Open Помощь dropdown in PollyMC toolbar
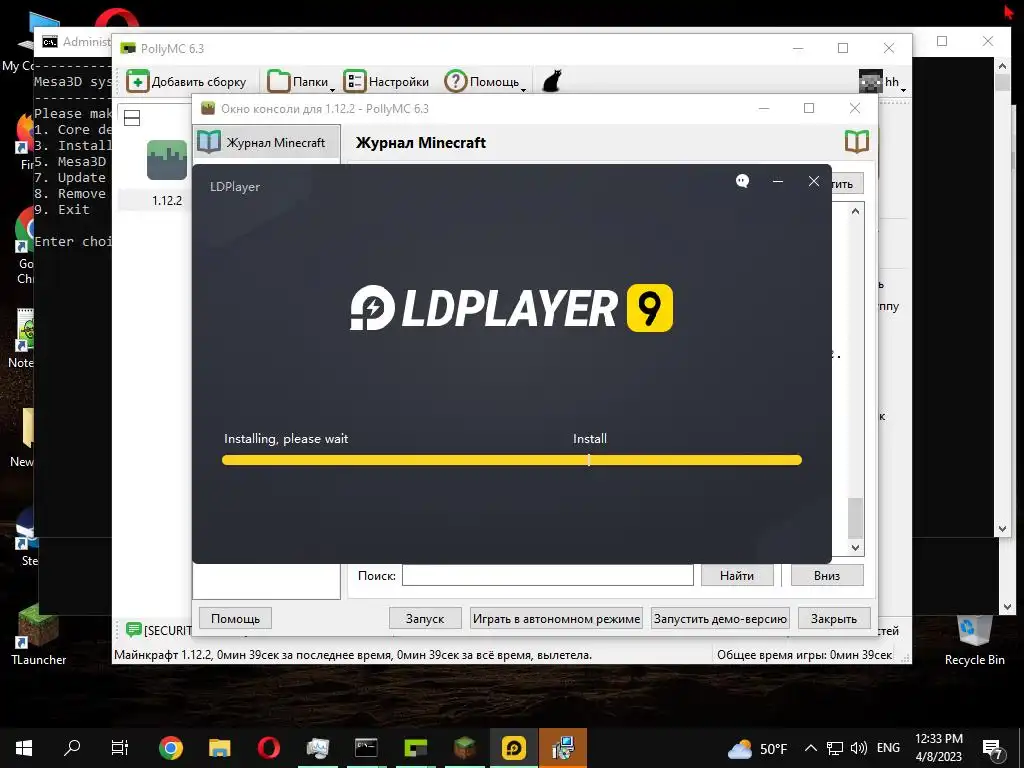The image size is (1024, 768). (x=485, y=82)
